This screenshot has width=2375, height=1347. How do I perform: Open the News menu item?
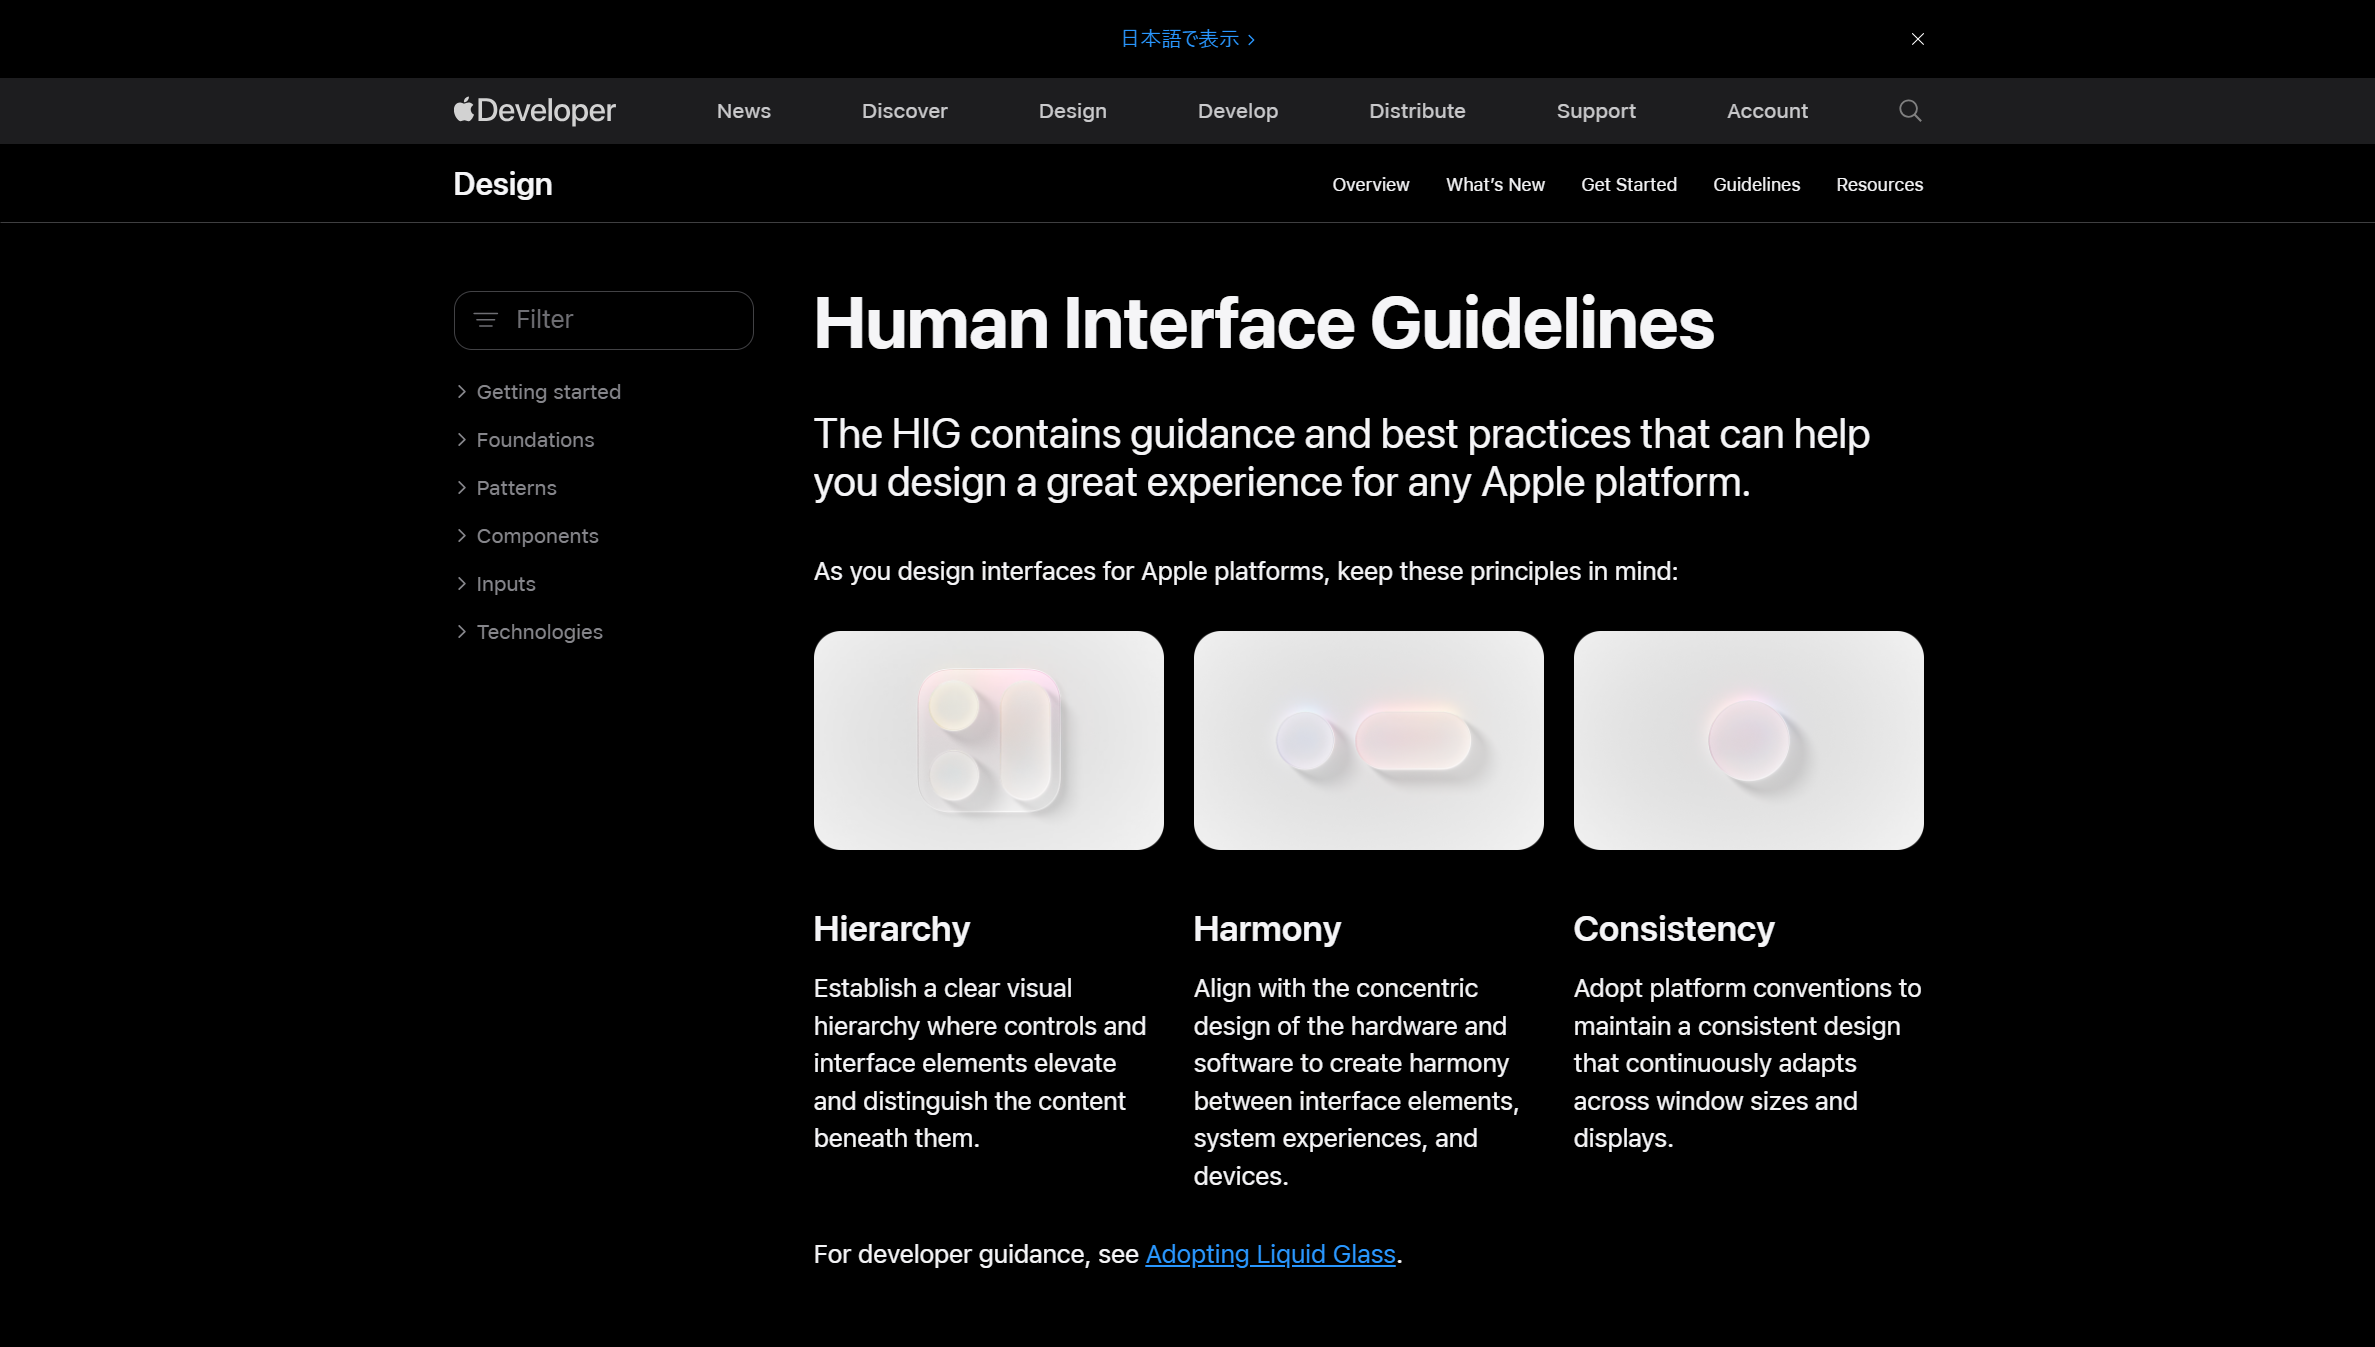coord(743,111)
